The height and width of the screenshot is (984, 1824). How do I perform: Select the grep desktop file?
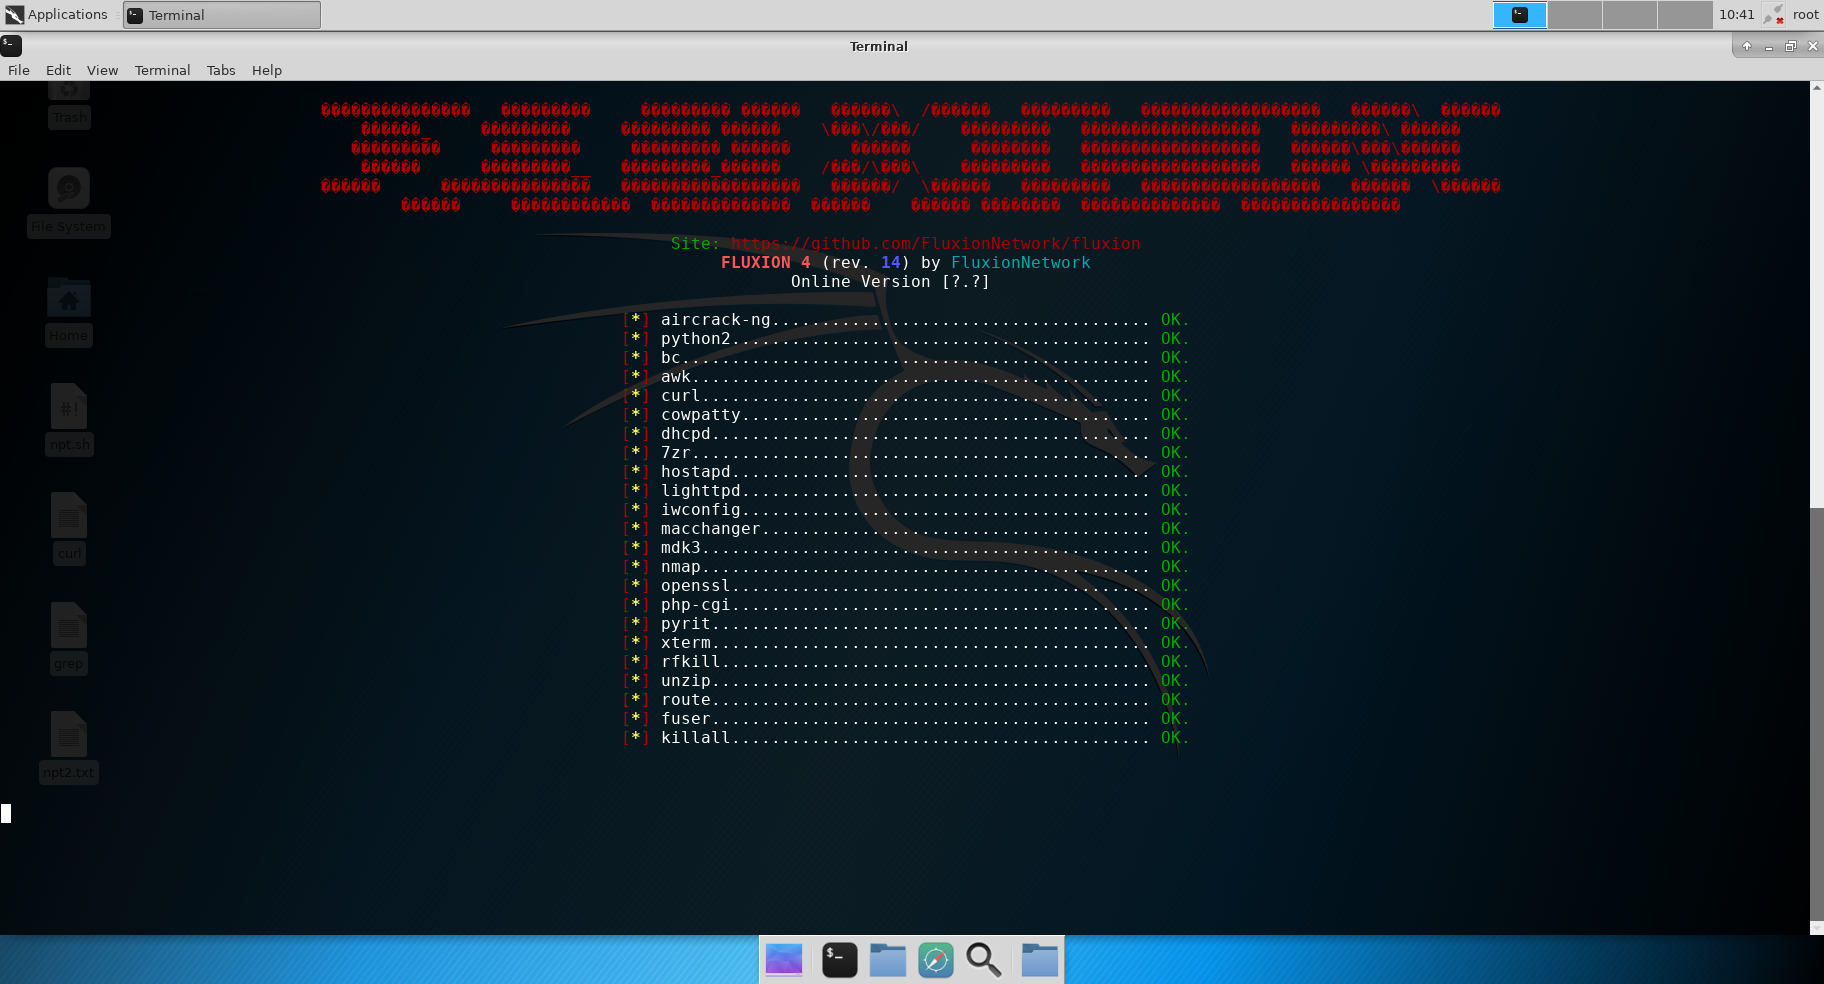coord(69,639)
